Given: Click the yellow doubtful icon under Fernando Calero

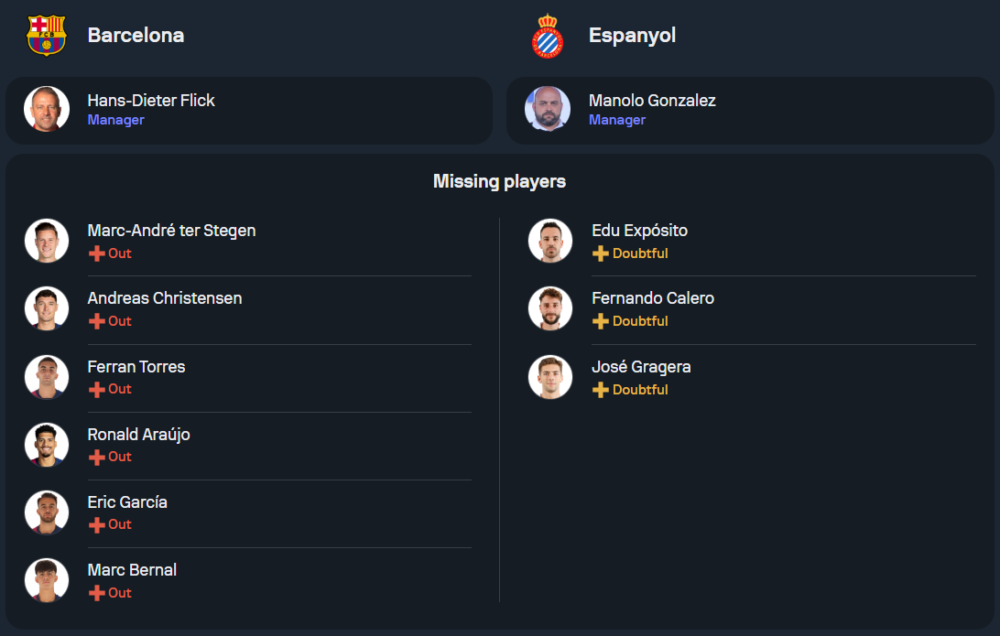Looking at the screenshot, I should click(x=600, y=322).
